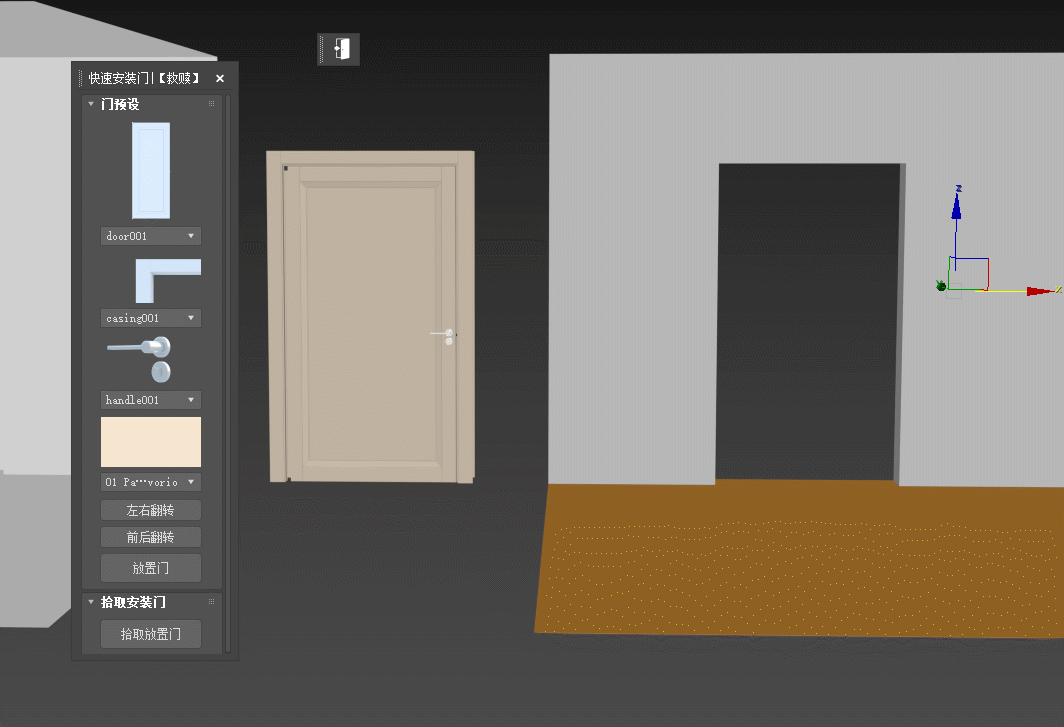Screen dimensions: 1064x727
Task: Collapse the 拾取安装门 rollout
Action: [x=91, y=602]
